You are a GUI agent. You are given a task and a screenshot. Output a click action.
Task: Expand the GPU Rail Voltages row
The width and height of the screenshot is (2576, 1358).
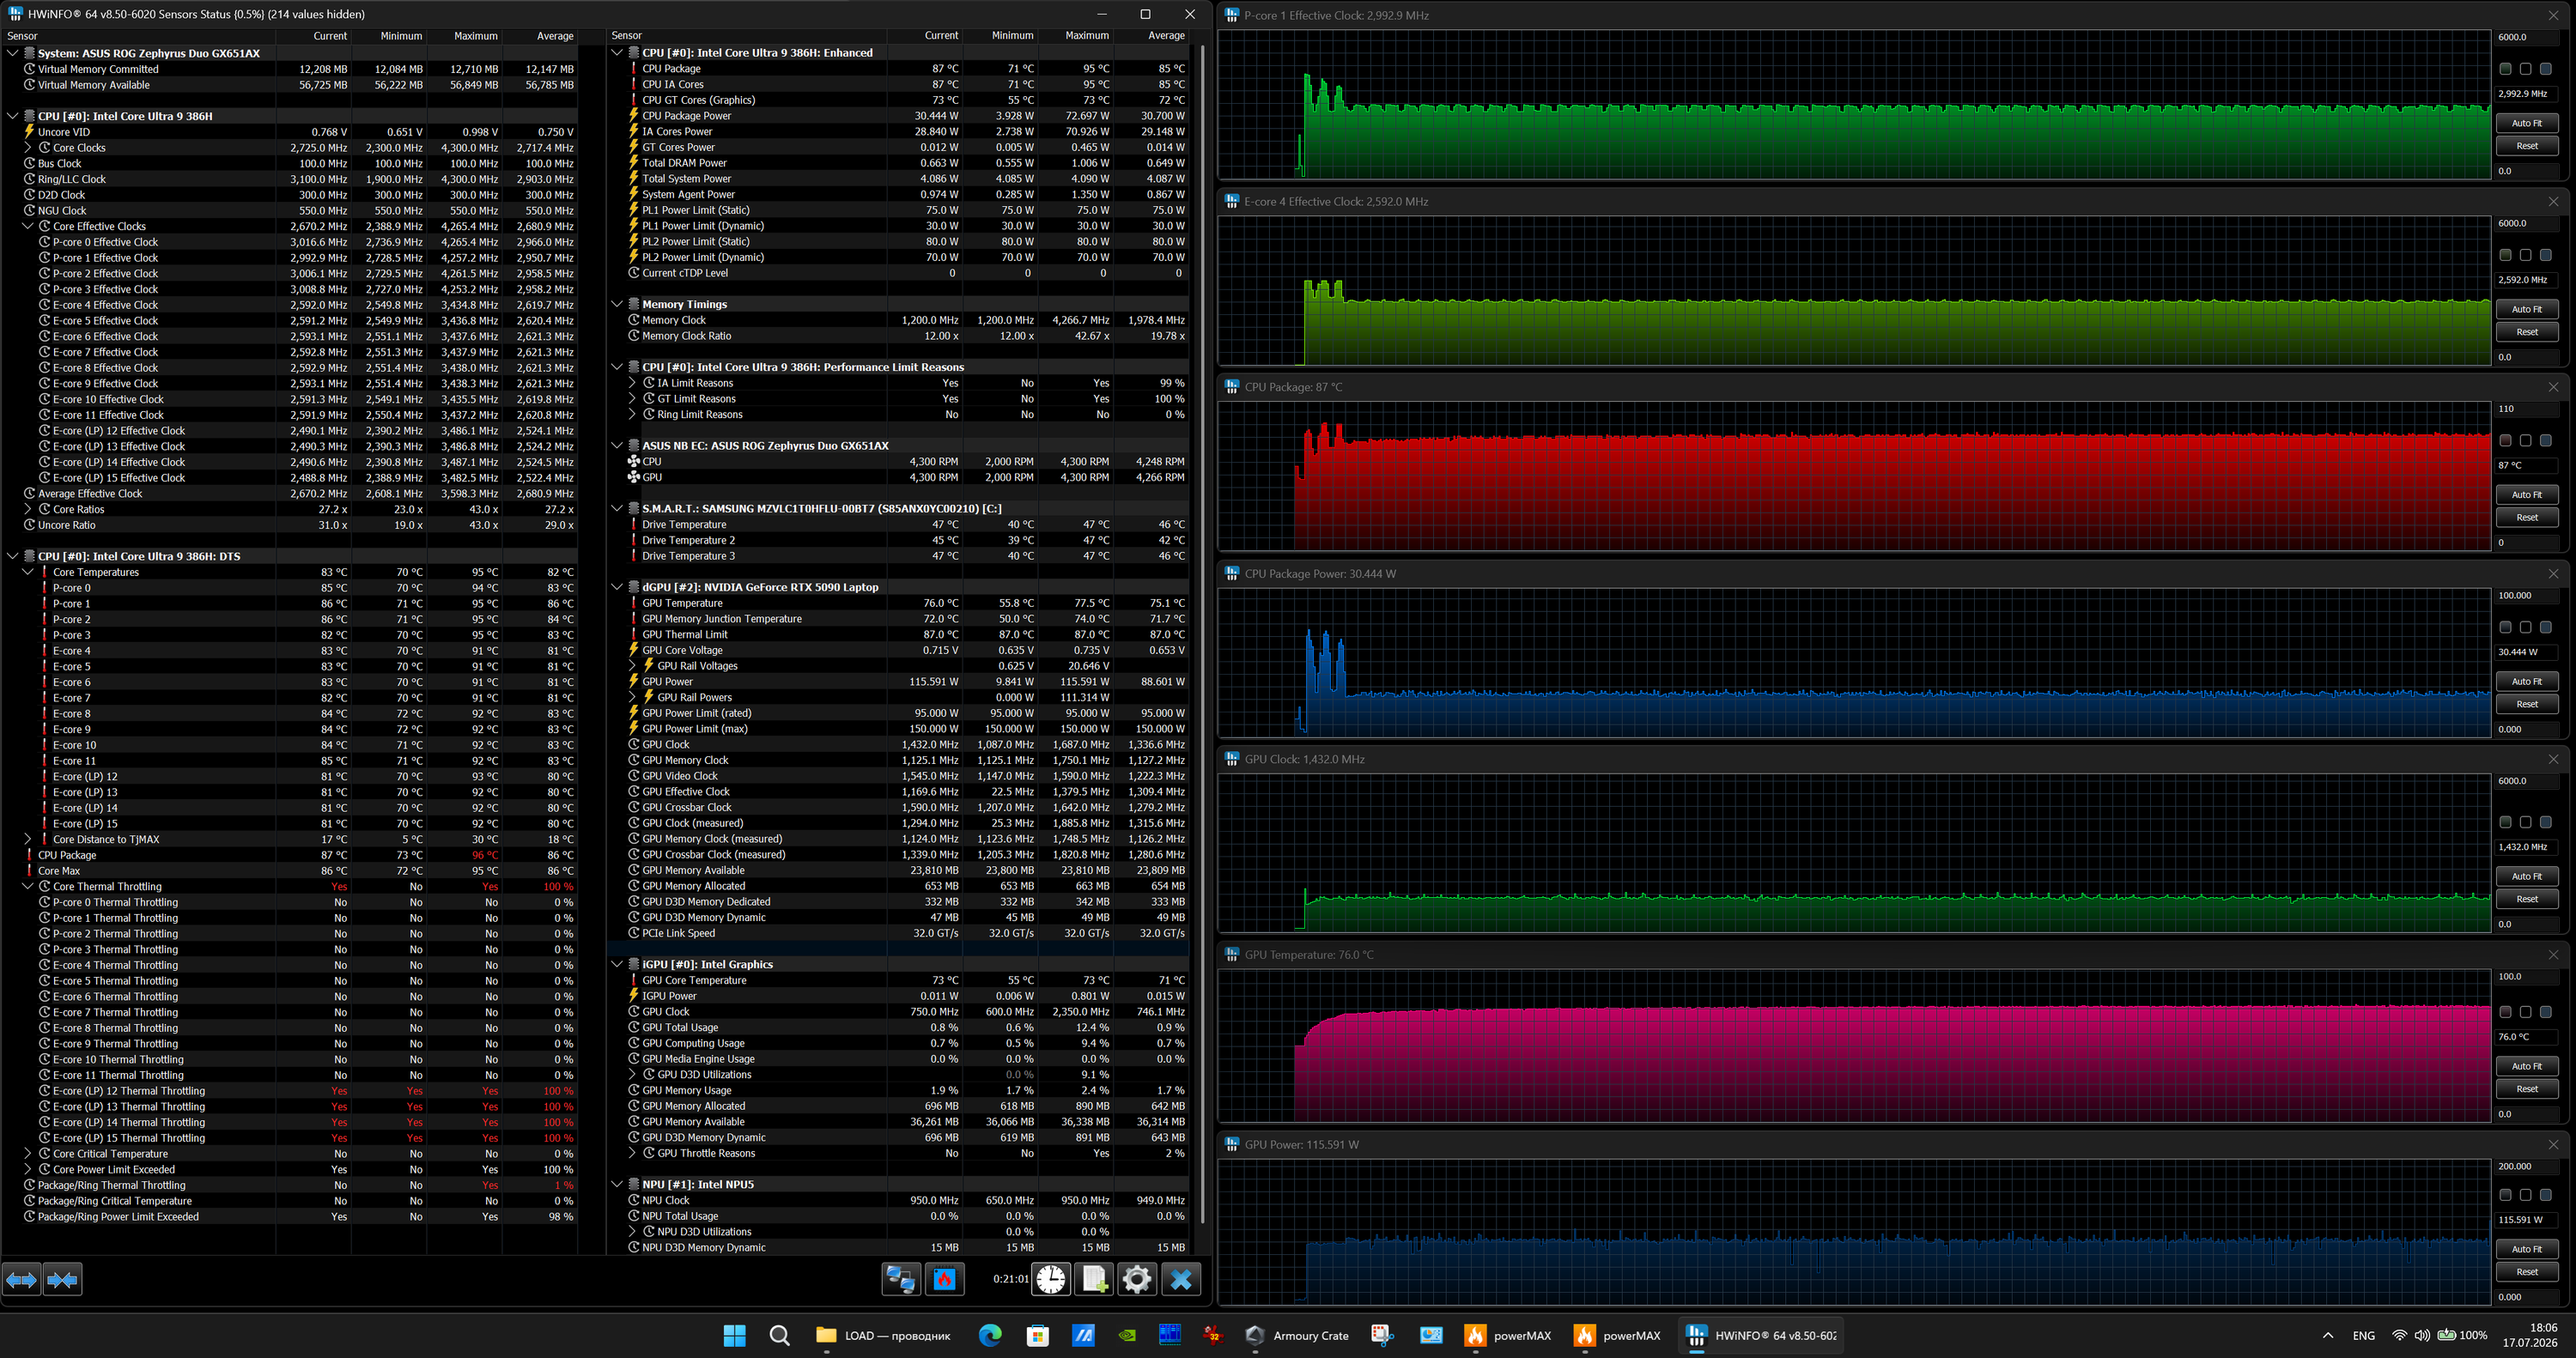point(632,666)
